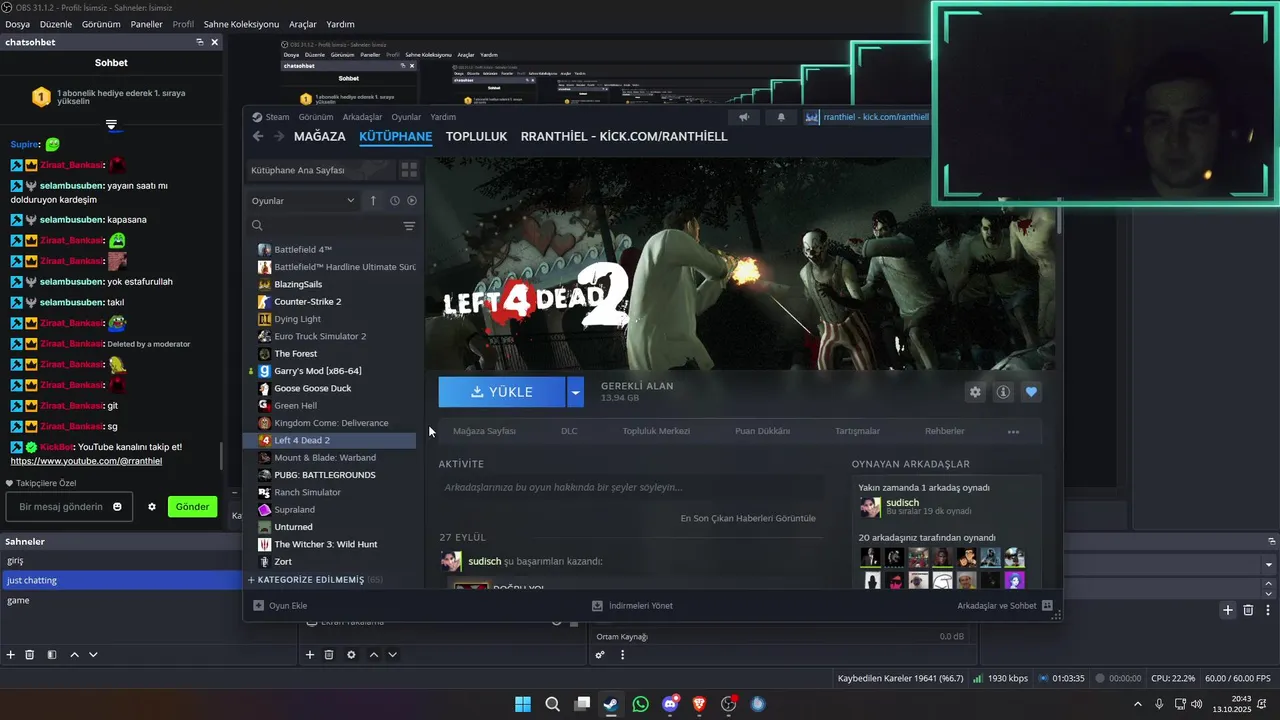
Task: Open OBS Sahne Koleksiyonu menu
Action: pos(241,24)
